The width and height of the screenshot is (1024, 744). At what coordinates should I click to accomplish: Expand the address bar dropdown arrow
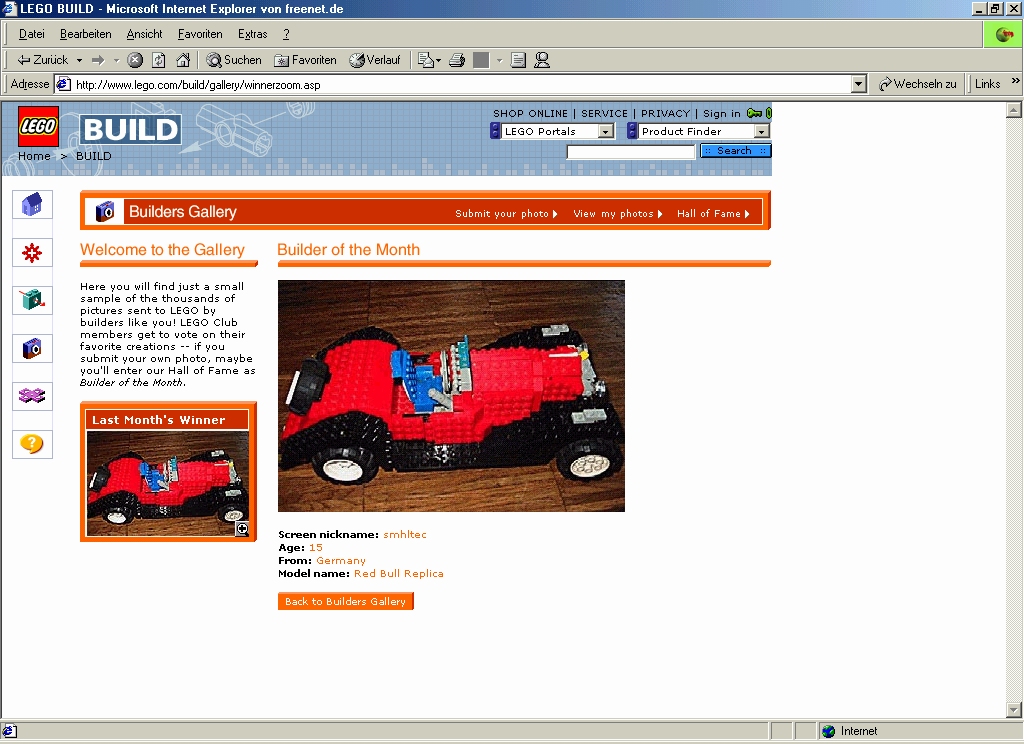(858, 84)
